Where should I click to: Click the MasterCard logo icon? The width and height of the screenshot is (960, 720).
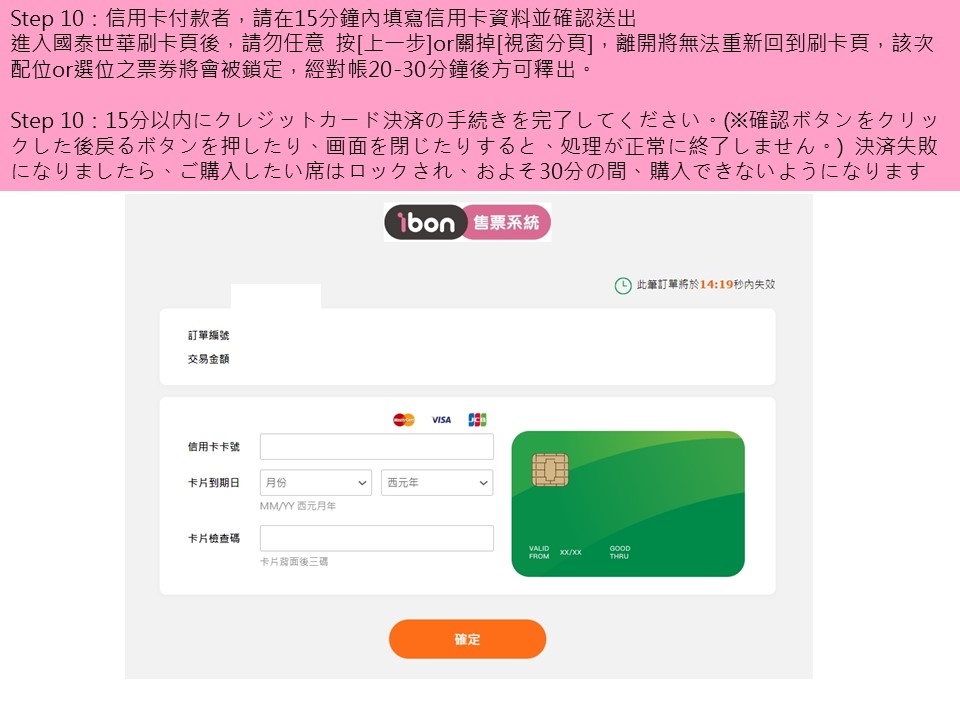pyautogui.click(x=404, y=420)
